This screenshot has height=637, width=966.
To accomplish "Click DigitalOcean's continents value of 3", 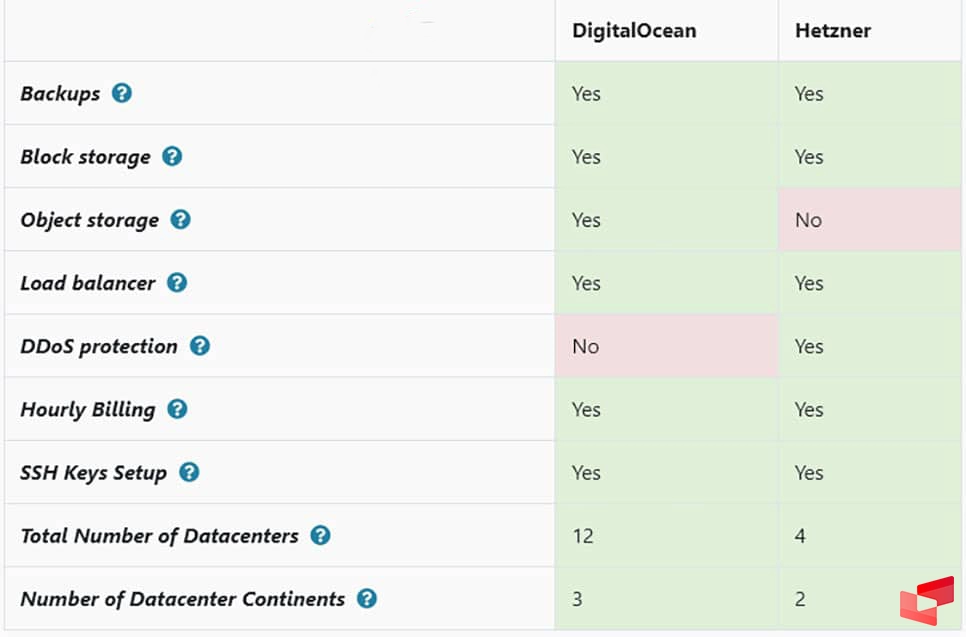I will click(x=577, y=599).
